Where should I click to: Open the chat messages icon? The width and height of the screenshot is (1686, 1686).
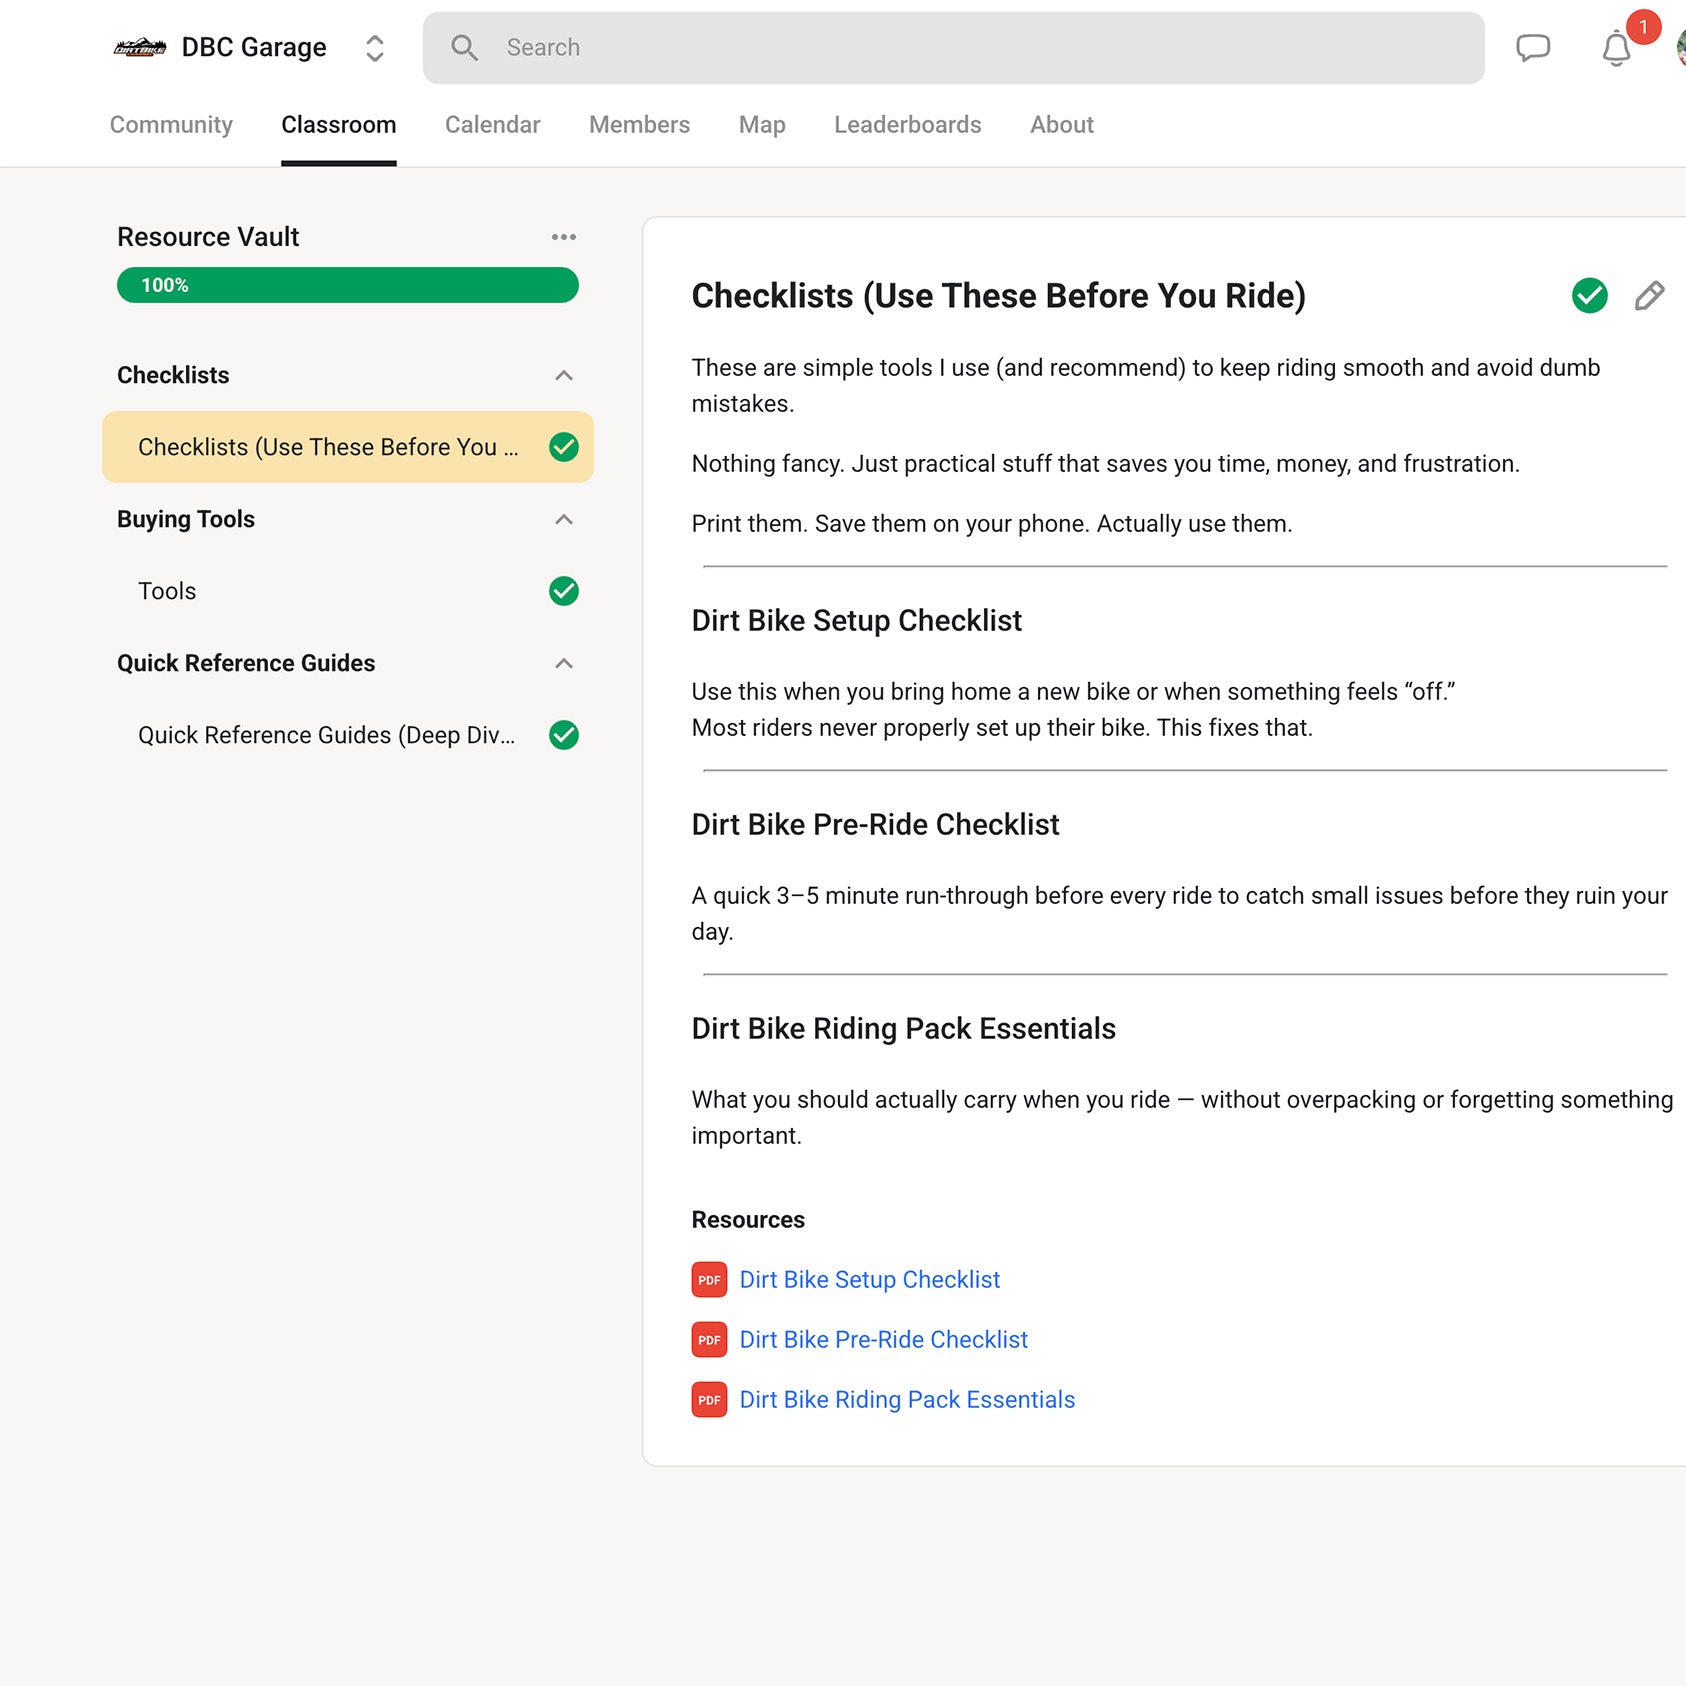(x=1532, y=48)
